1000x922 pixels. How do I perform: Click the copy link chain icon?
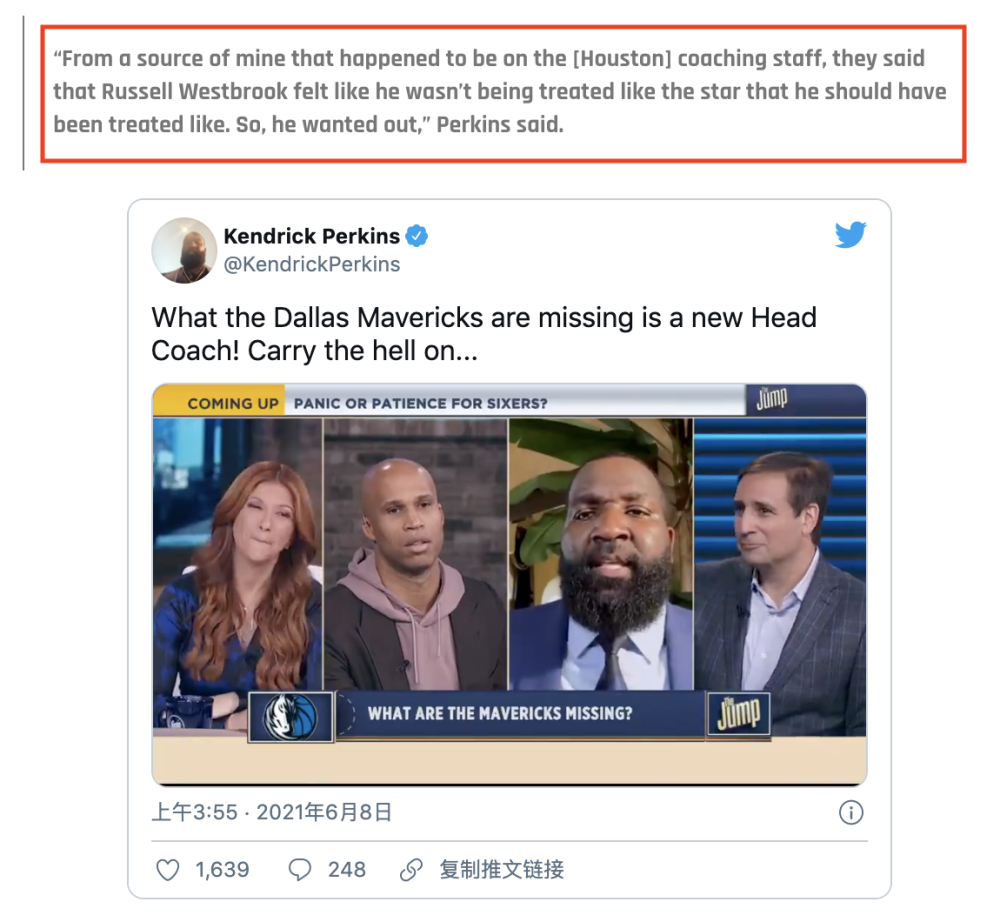pos(411,870)
